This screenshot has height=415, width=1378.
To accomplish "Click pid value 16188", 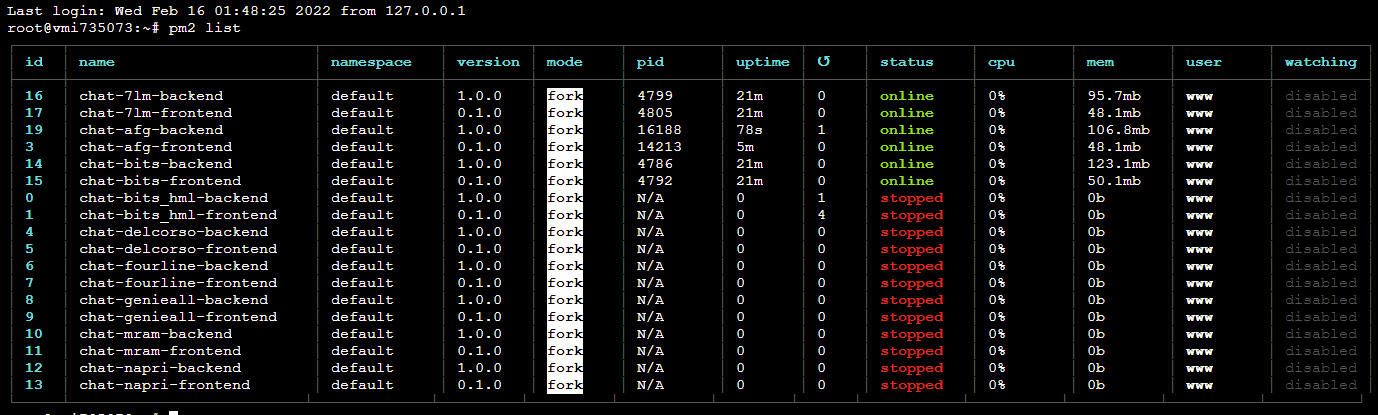I will (659, 130).
